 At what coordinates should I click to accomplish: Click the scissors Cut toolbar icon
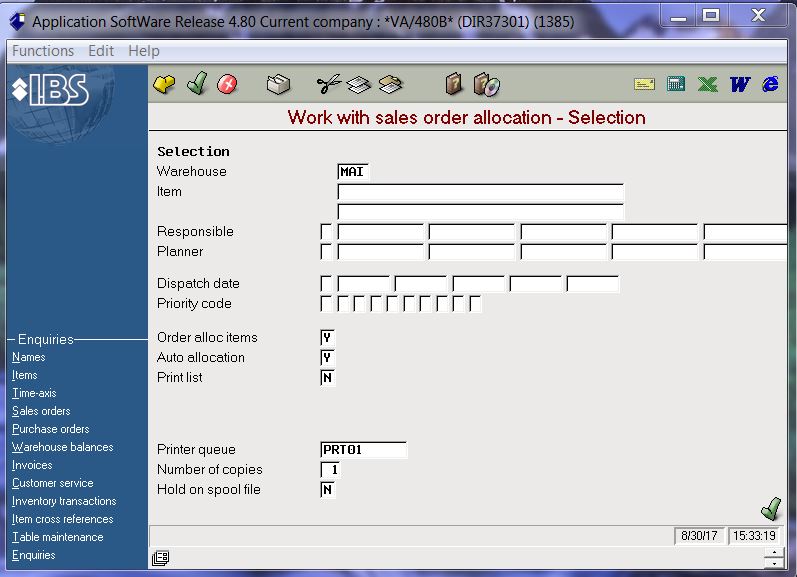328,84
